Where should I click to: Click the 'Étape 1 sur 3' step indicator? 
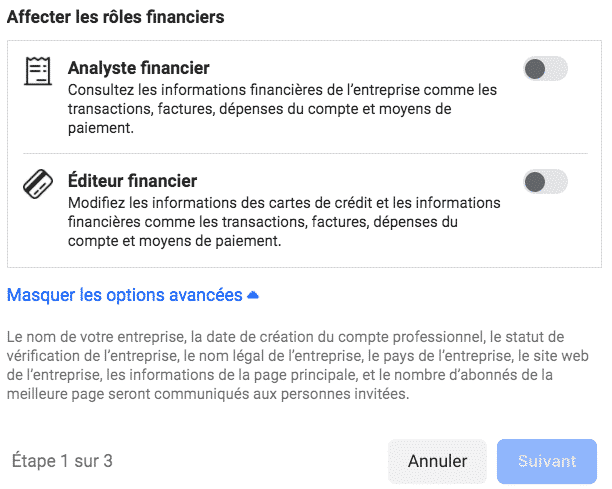(62, 461)
